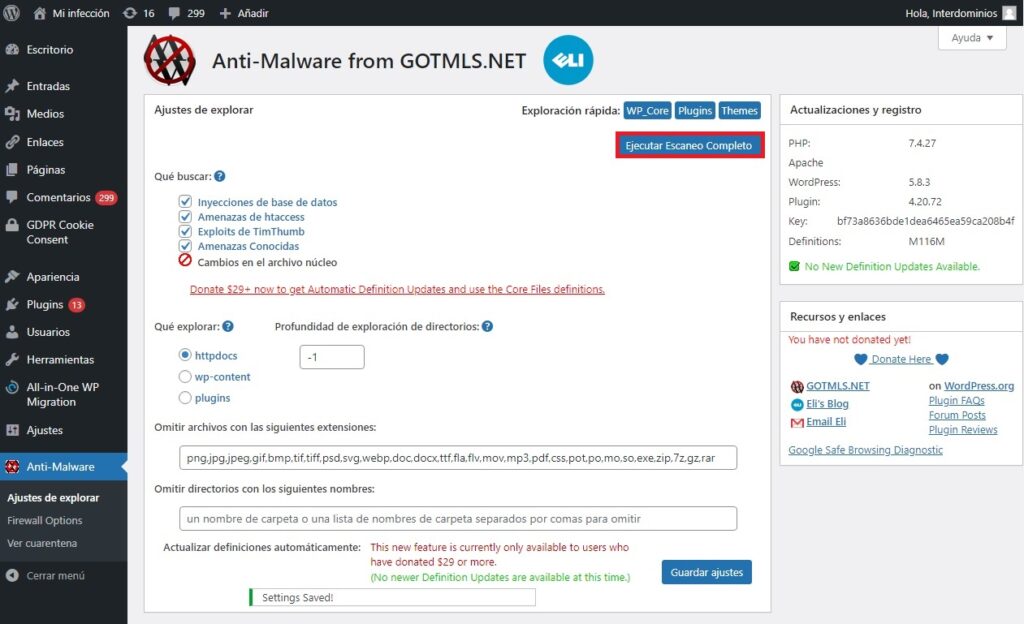Click the WordPress logo in admin bar
This screenshot has height=624, width=1024.
tap(11, 13)
